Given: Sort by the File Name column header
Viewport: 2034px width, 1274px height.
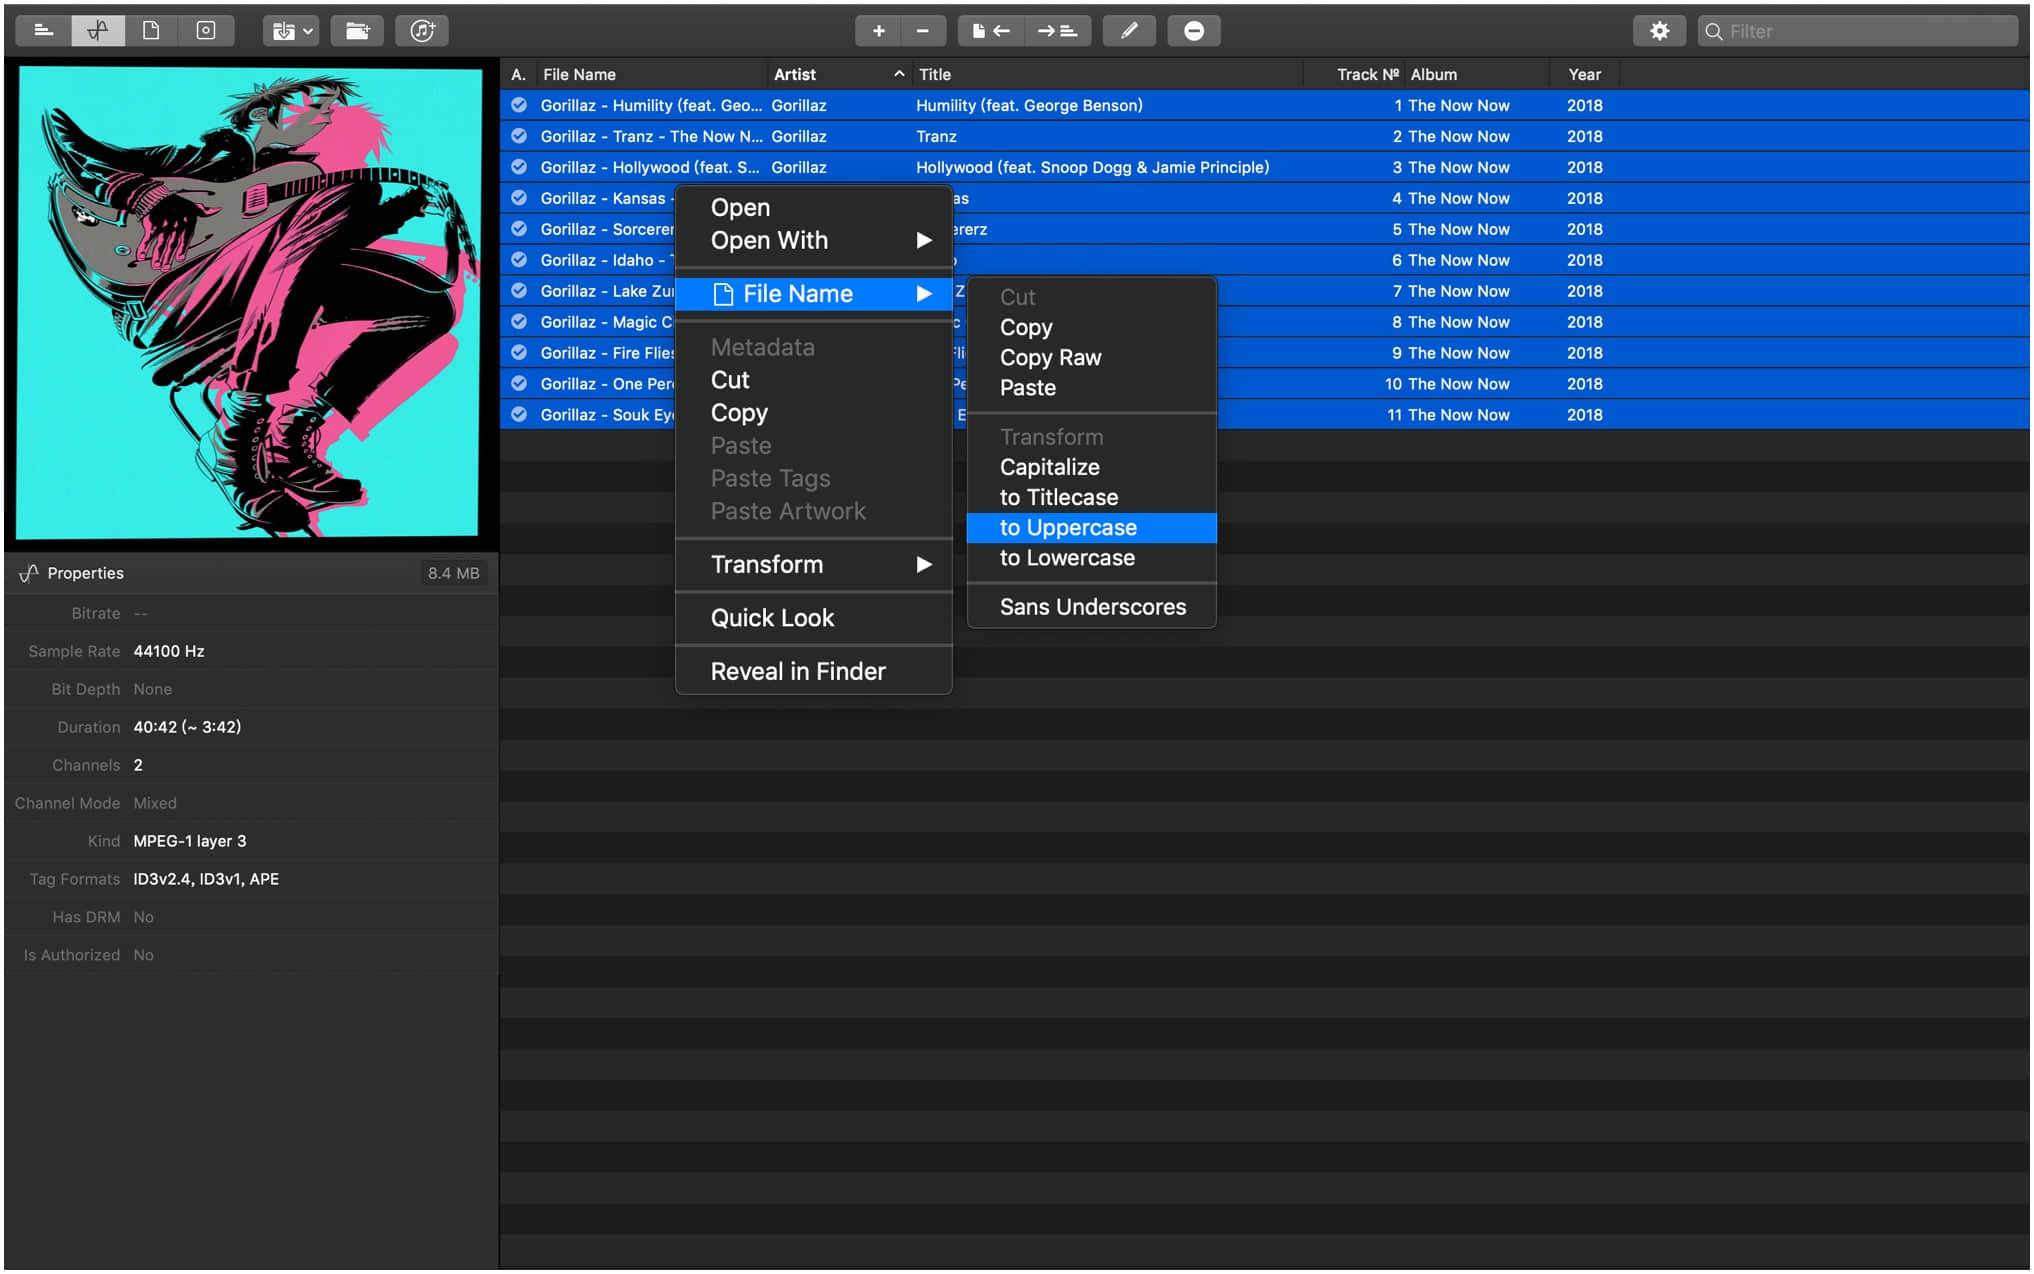Looking at the screenshot, I should pos(650,74).
